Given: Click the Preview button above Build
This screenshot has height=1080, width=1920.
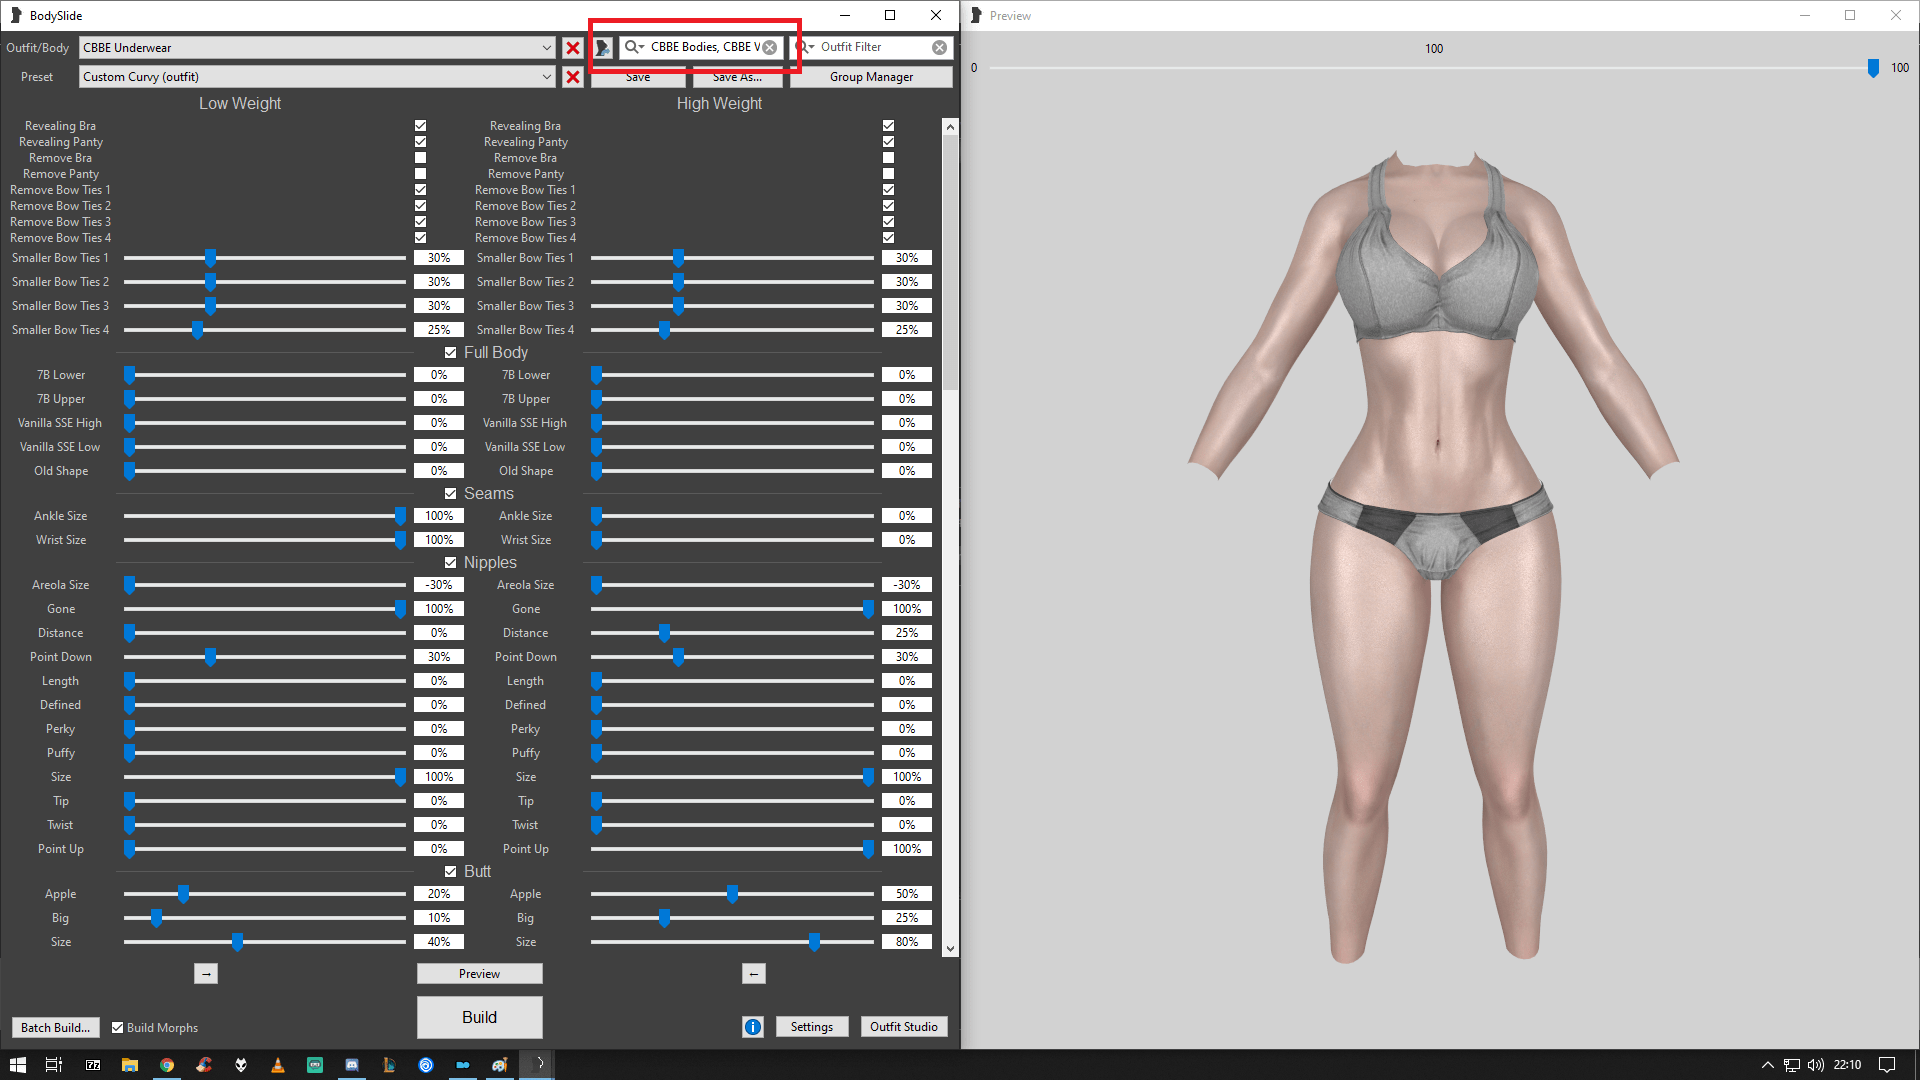Looking at the screenshot, I should coord(480,974).
